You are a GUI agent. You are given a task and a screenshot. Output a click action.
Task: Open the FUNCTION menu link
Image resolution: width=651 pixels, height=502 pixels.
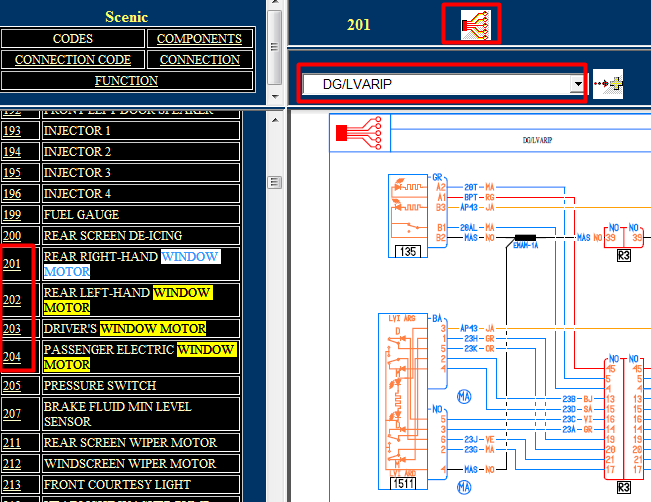tap(126, 81)
